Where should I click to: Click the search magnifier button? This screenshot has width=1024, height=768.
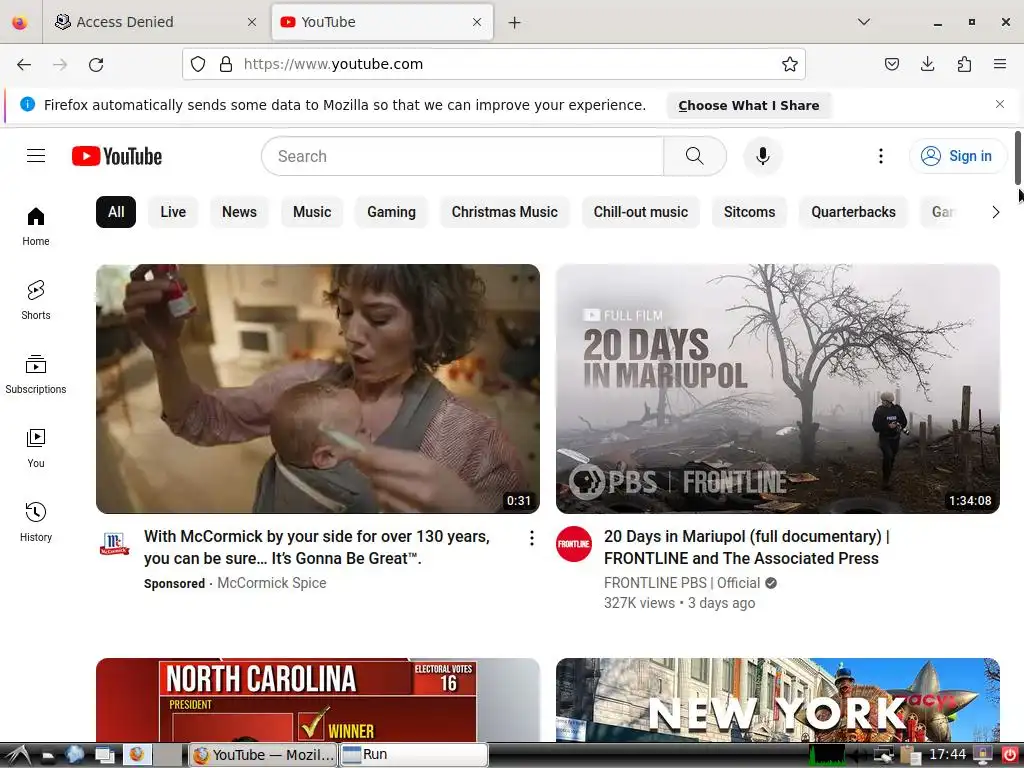[x=695, y=156]
